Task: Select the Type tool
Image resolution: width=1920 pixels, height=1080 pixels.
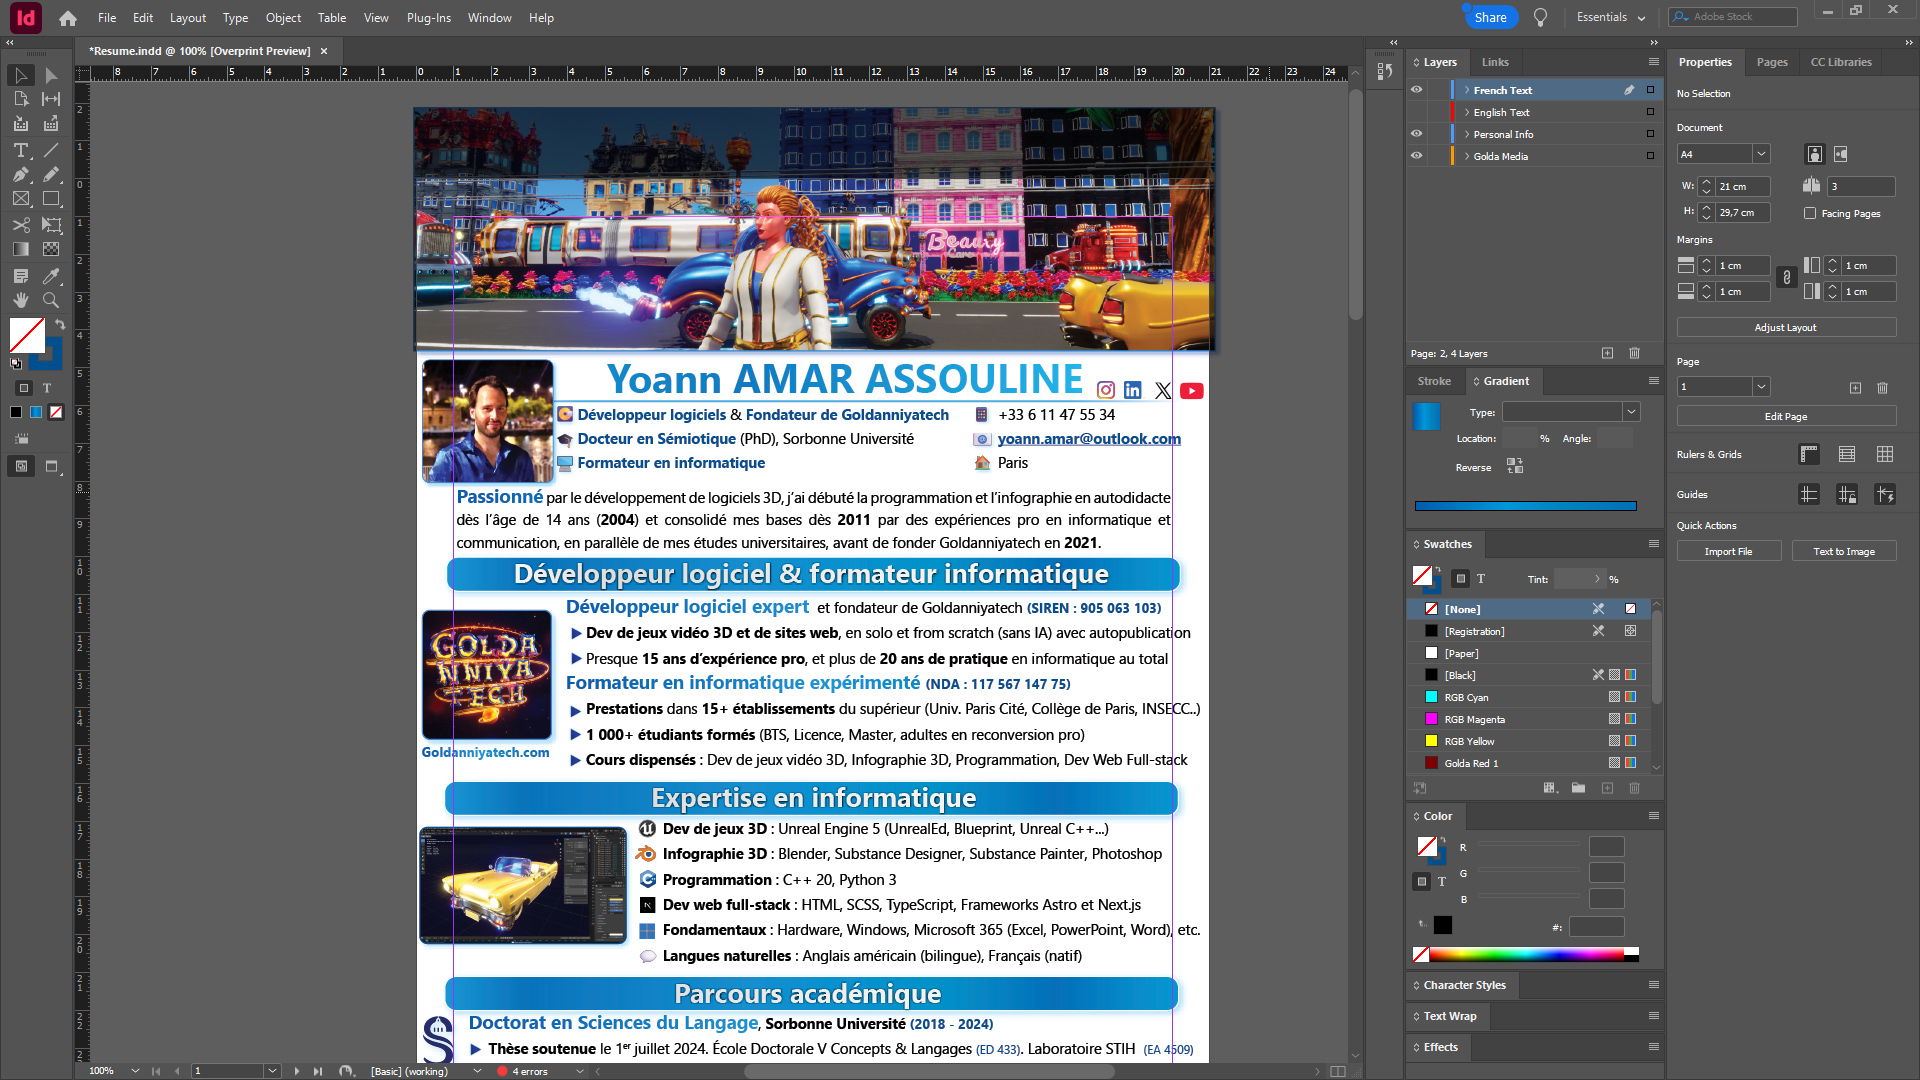Action: pyautogui.click(x=20, y=150)
